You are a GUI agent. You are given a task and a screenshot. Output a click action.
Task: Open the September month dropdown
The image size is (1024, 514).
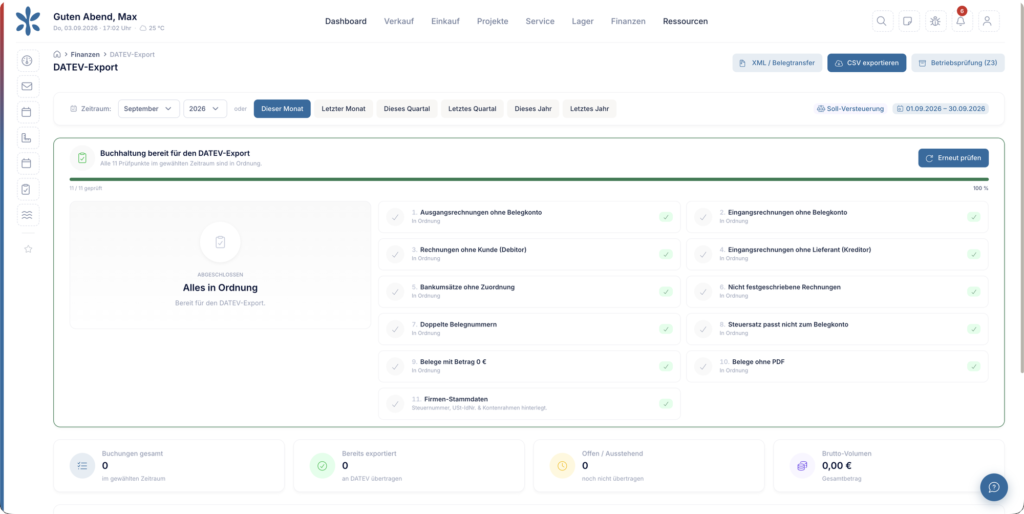pyautogui.click(x=149, y=108)
